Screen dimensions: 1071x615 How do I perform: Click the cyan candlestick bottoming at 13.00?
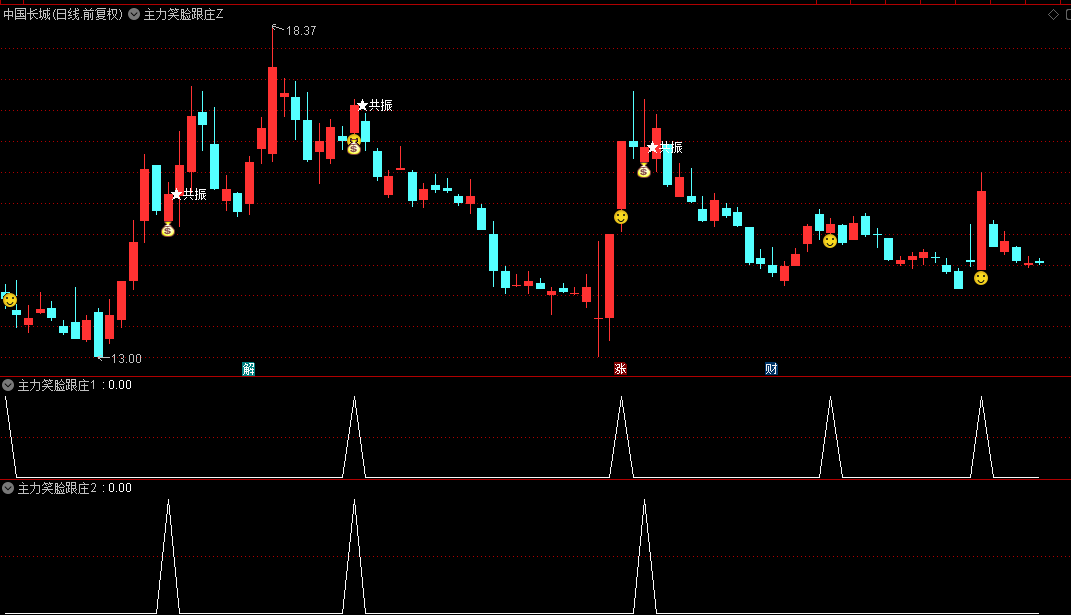click(x=98, y=334)
